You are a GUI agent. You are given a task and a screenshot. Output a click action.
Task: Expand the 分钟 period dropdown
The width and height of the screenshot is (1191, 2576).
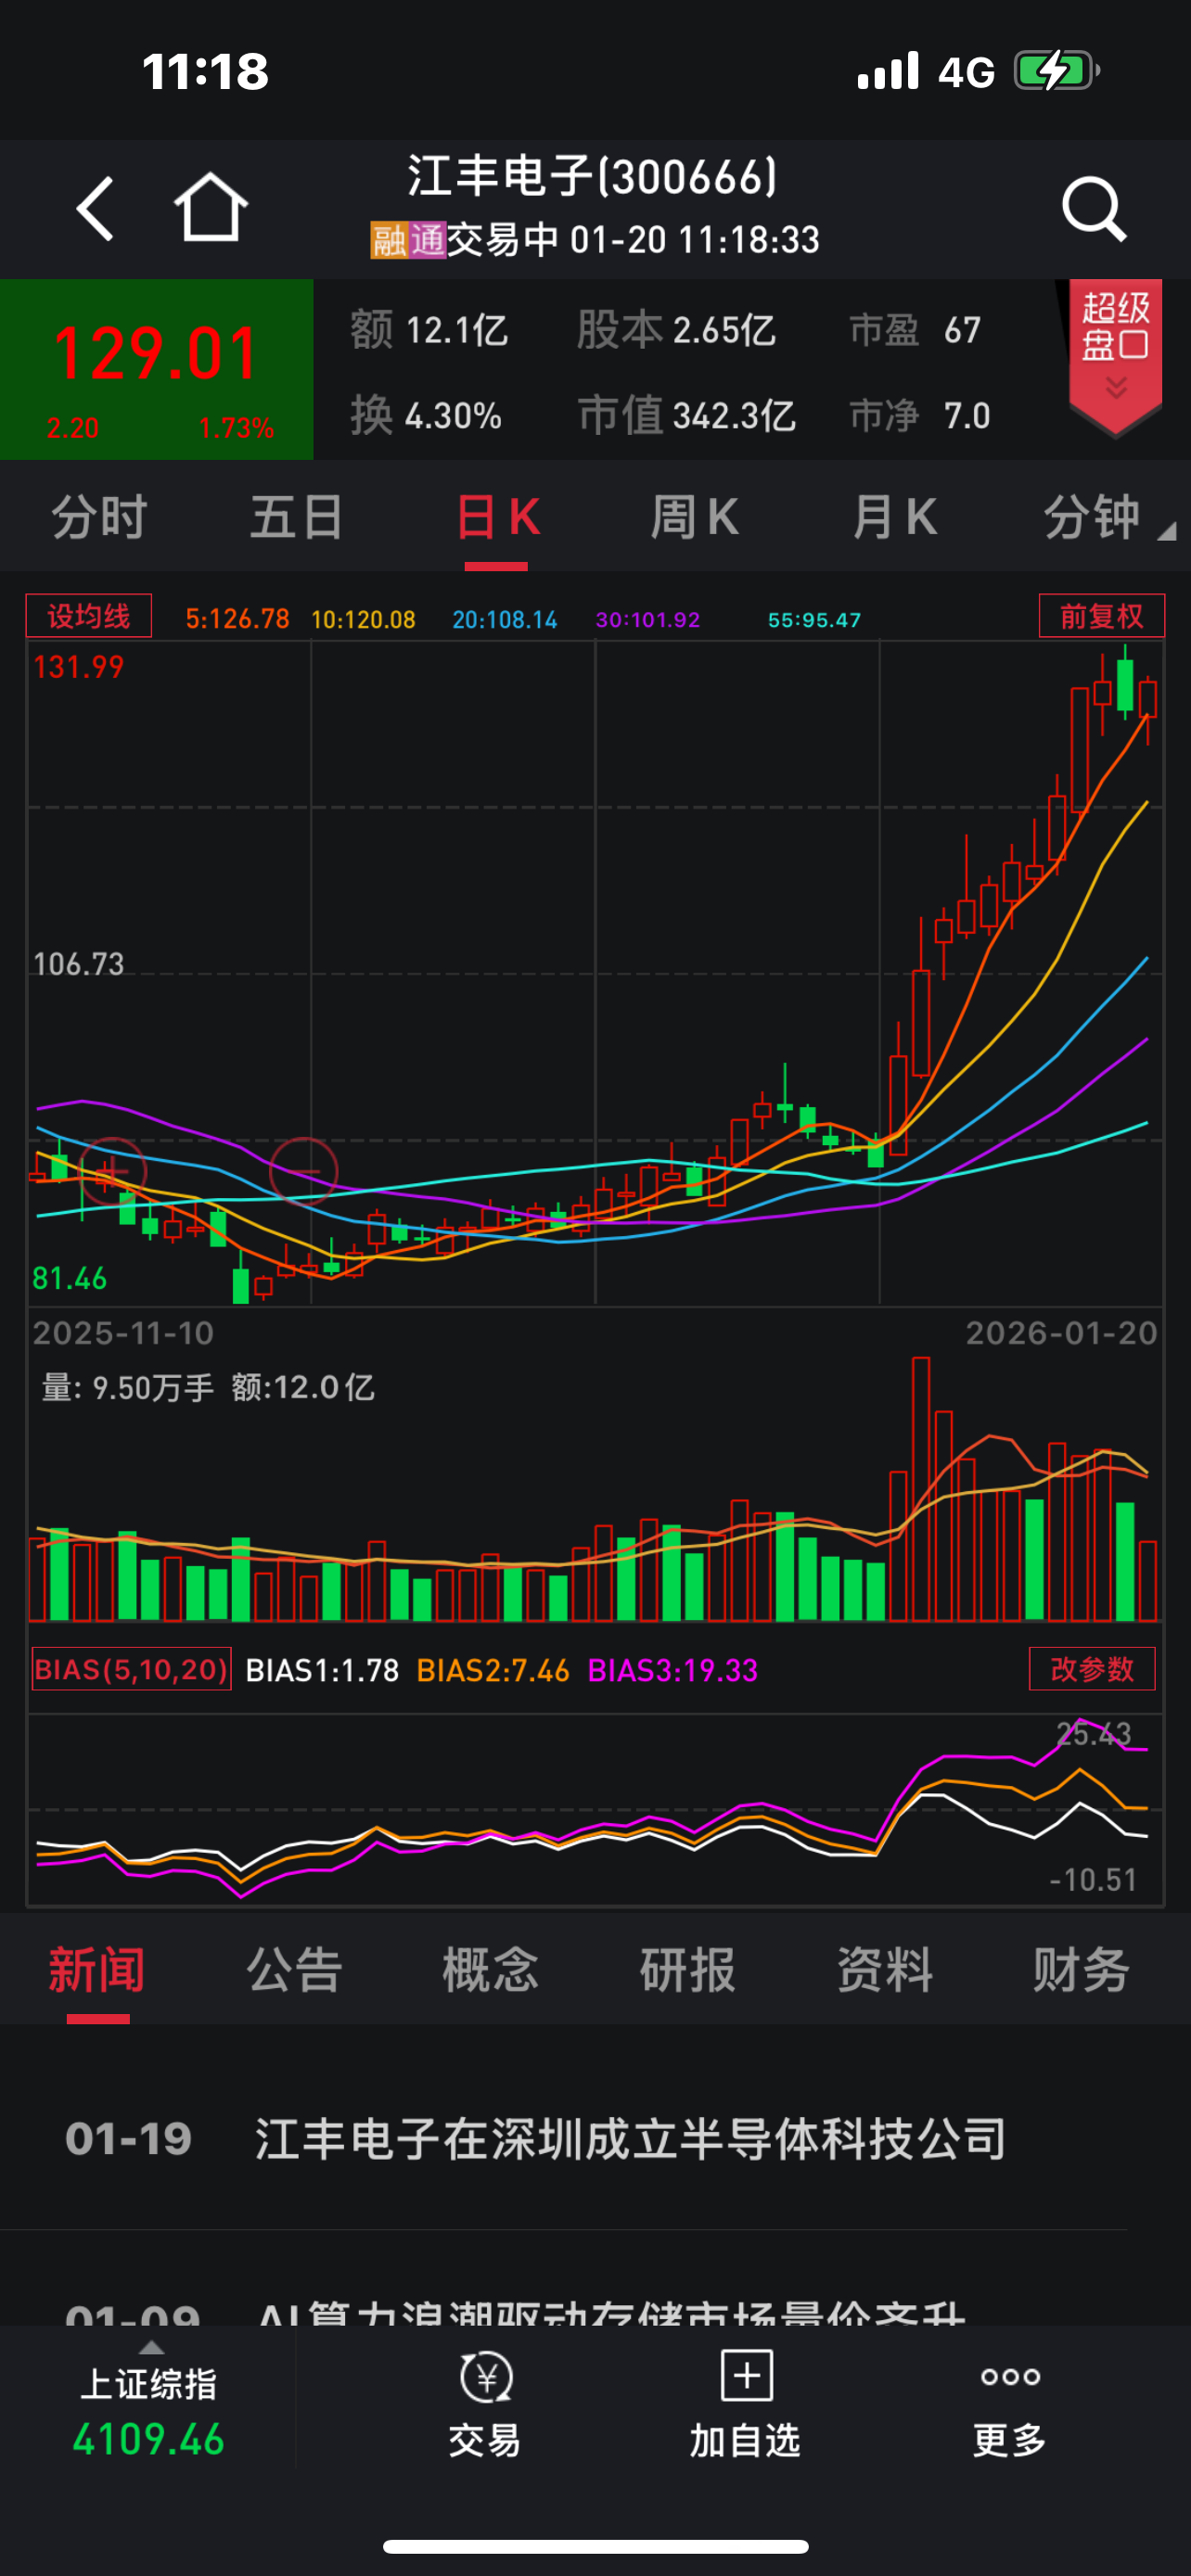click(1108, 517)
